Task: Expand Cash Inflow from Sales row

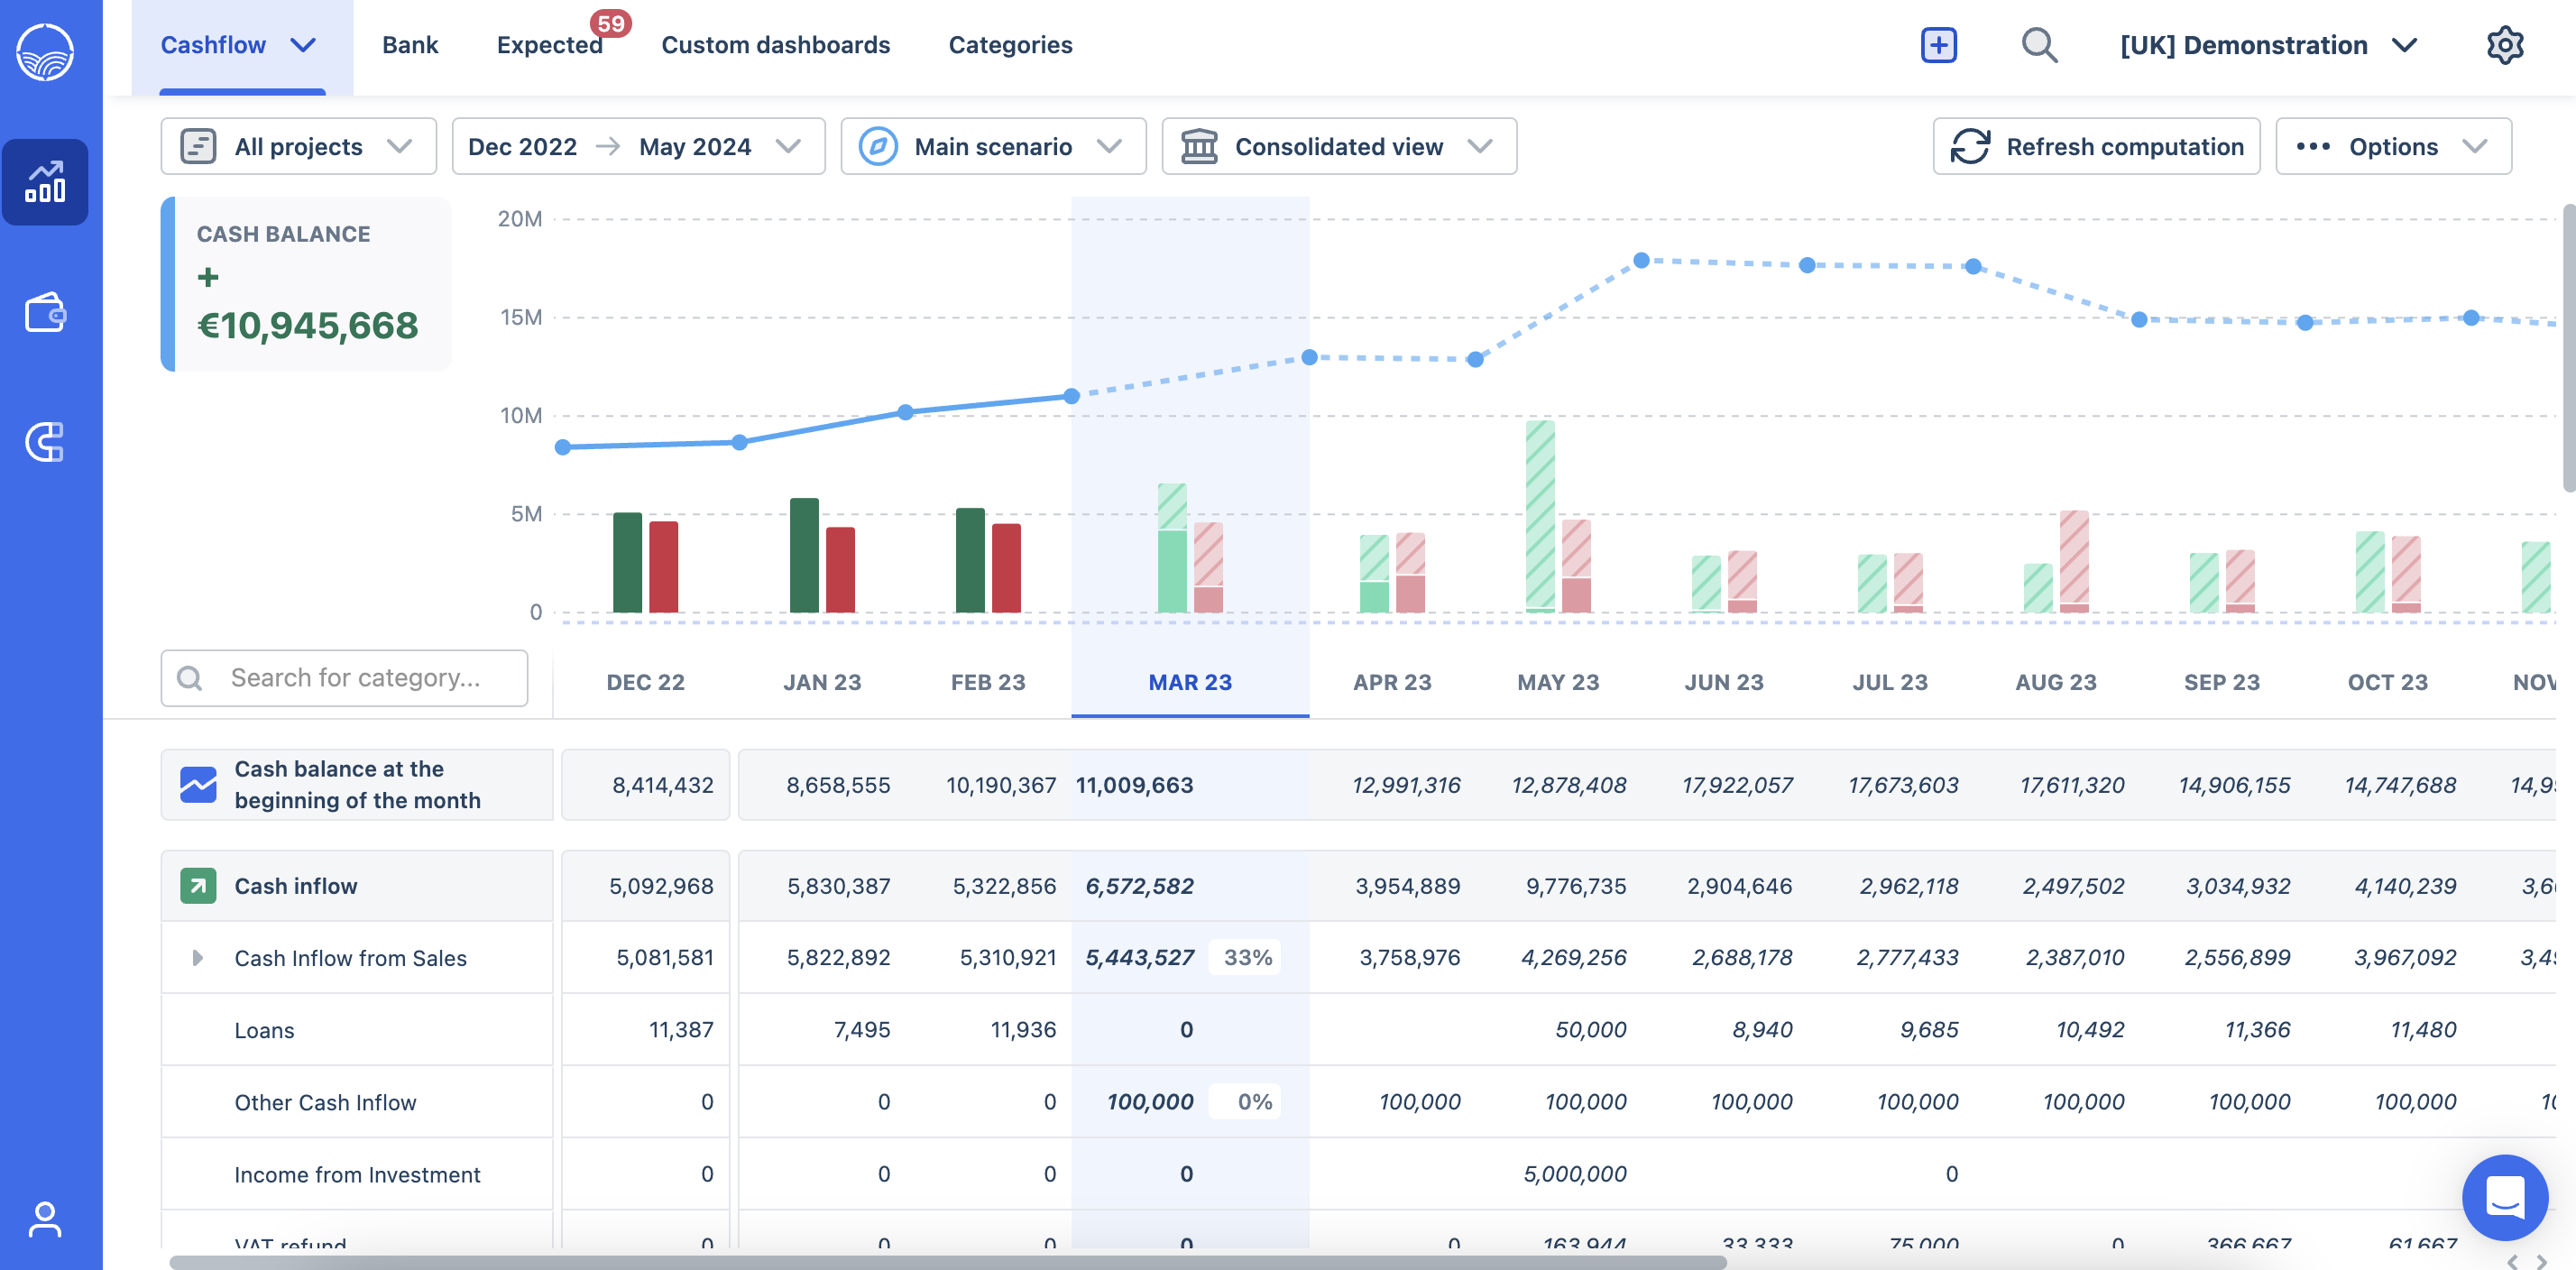Action: pyautogui.click(x=197, y=958)
